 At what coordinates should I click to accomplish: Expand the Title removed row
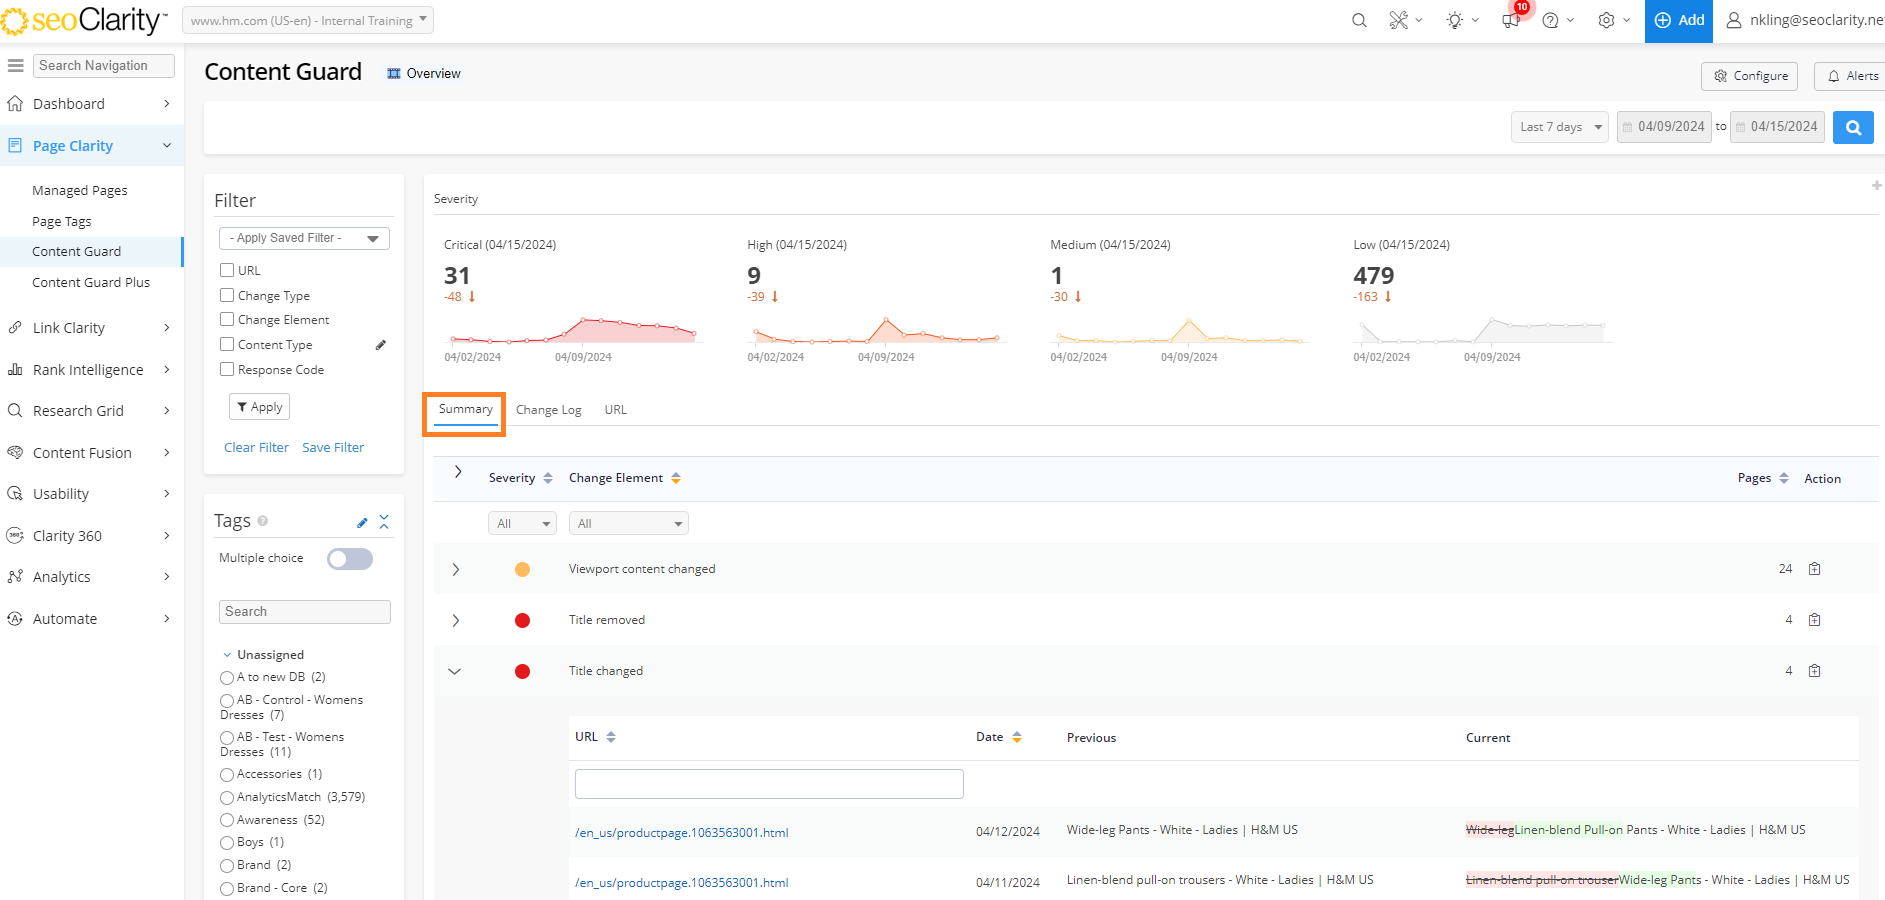[x=456, y=620]
